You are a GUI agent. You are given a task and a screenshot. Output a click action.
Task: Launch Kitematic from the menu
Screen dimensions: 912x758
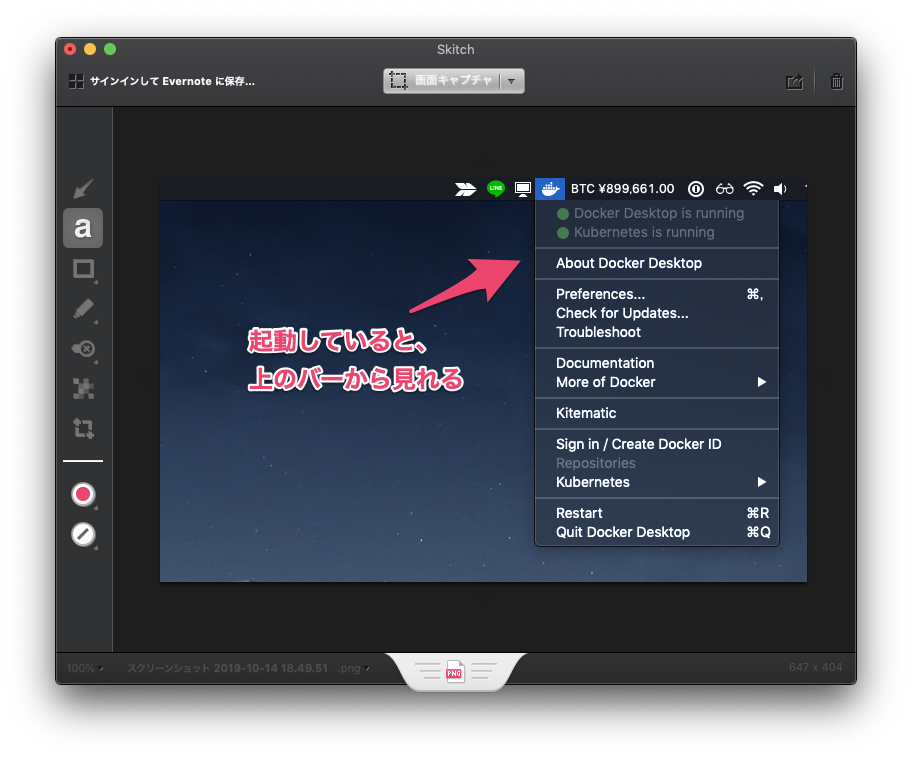pos(657,414)
